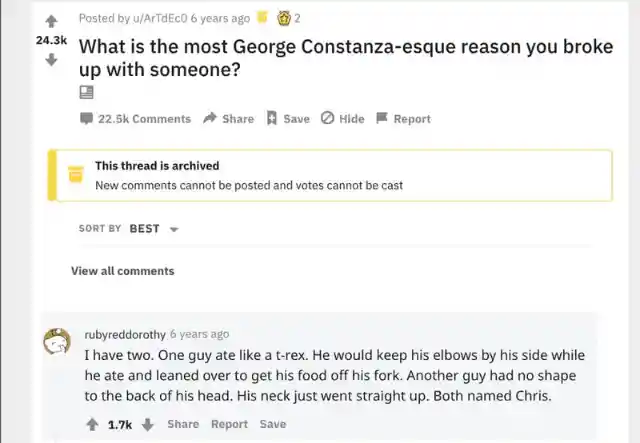640x443 pixels.
Task: Downvote rubyreddorothy's comment
Action: pos(147,424)
